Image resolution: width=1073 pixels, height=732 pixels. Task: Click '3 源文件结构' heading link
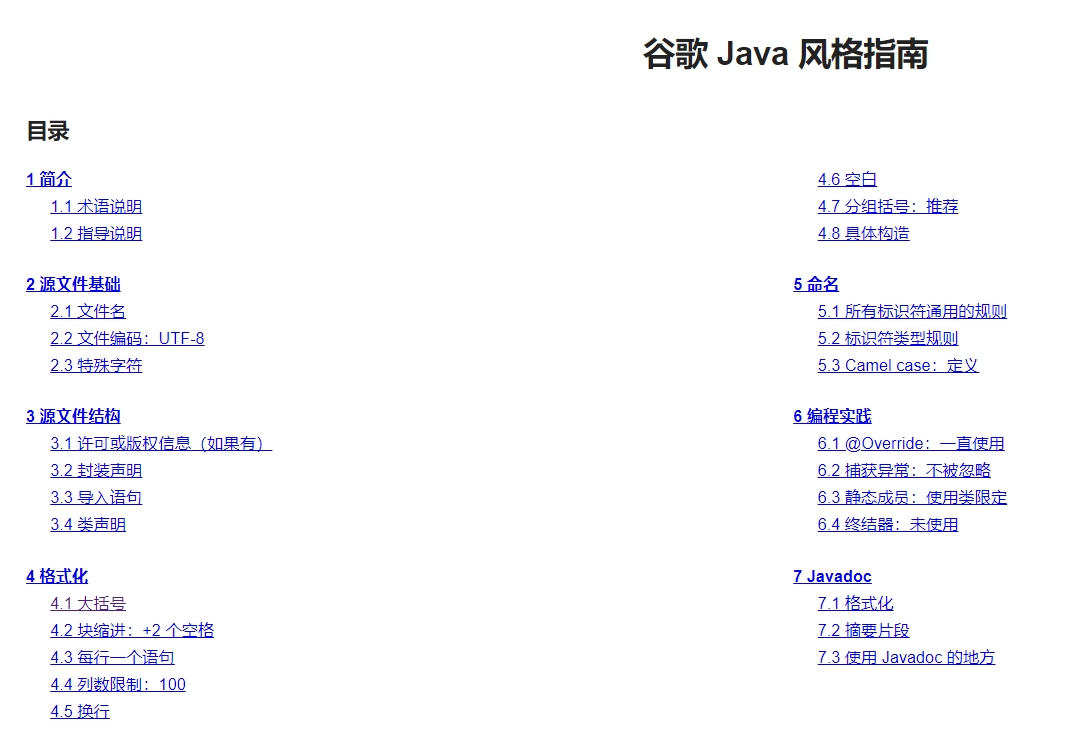pyautogui.click(x=73, y=417)
